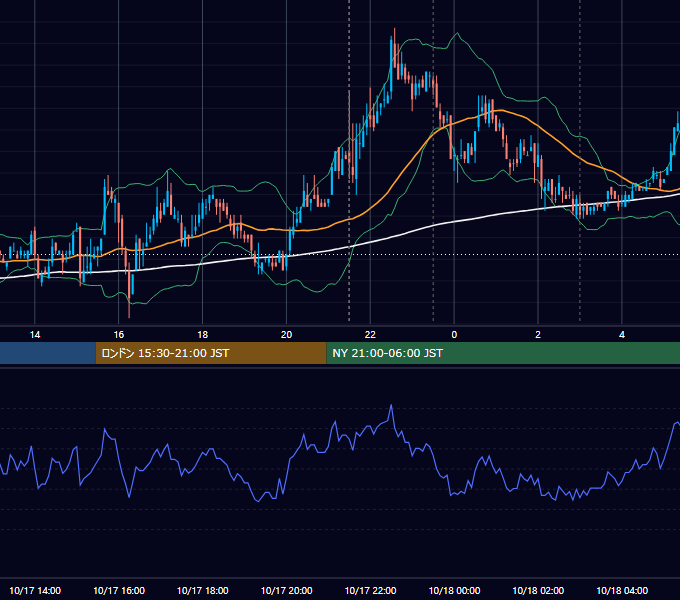Click the 16 hour axis label
Image resolution: width=680 pixels, height=600 pixels.
click(118, 335)
